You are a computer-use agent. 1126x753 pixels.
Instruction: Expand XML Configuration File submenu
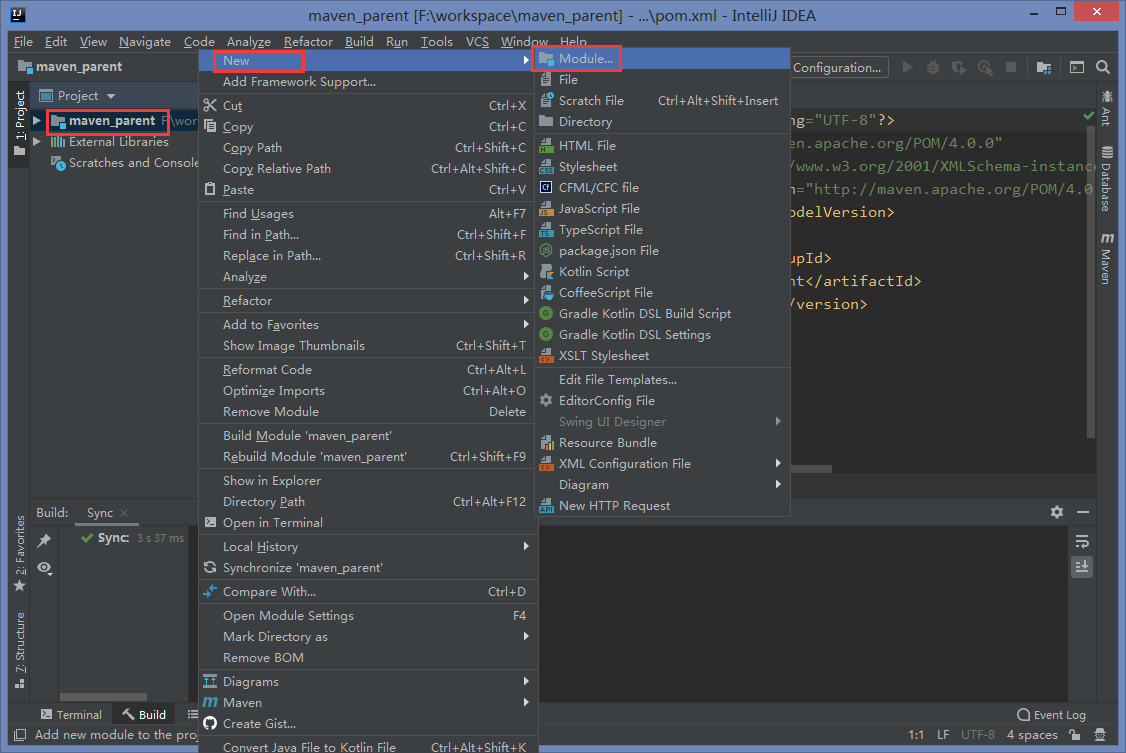pyautogui.click(x=662, y=464)
